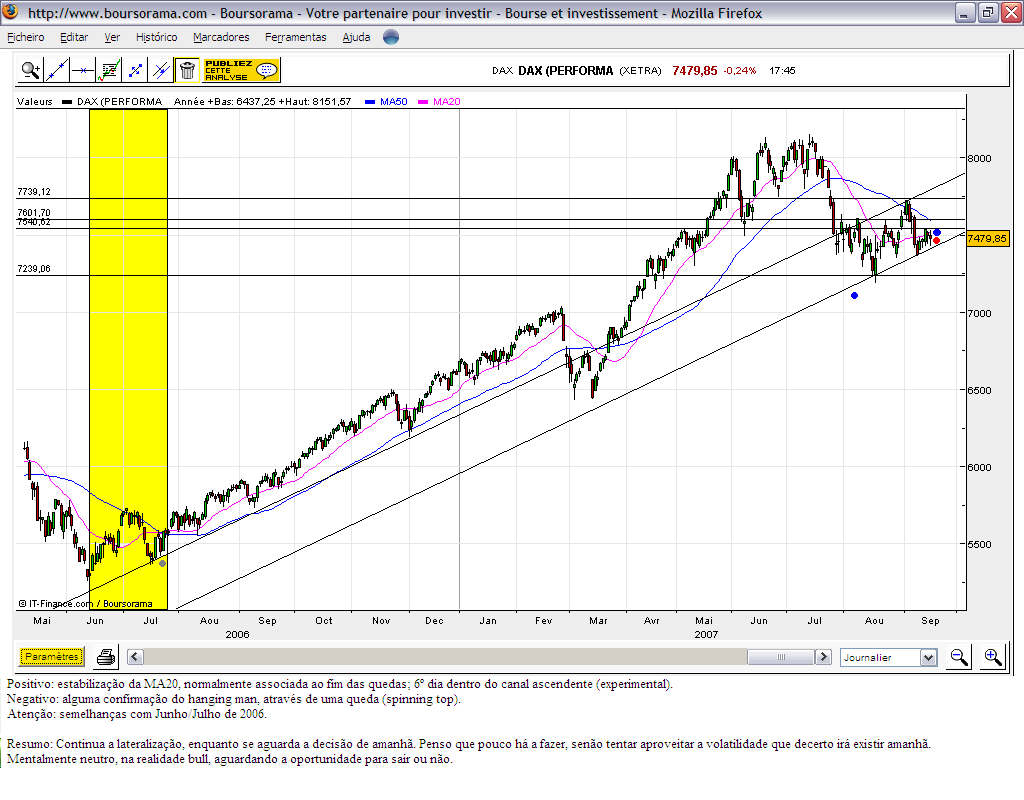Click the 6000 price axis label
1024x800 pixels.
[980, 468]
